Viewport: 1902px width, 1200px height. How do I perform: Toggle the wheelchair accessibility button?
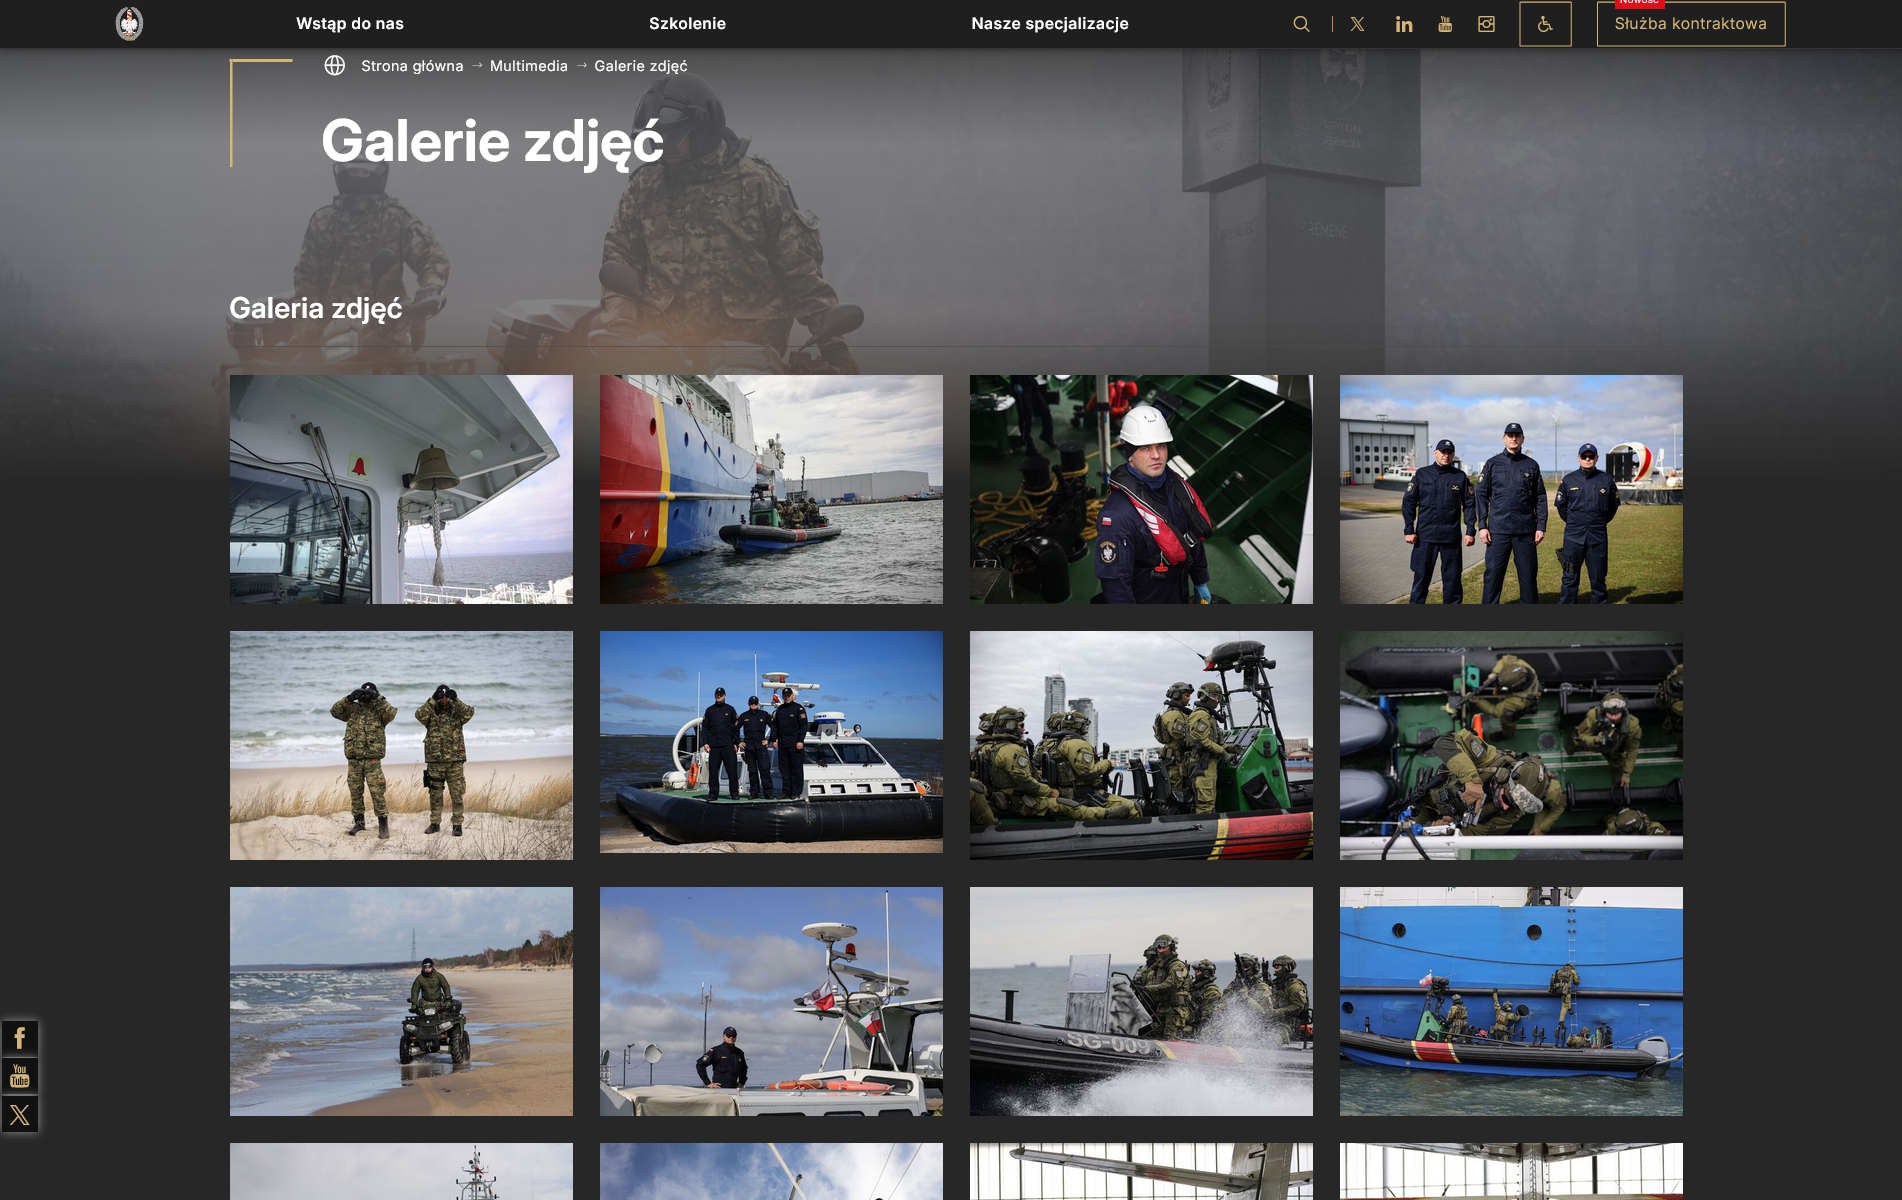pyautogui.click(x=1545, y=24)
